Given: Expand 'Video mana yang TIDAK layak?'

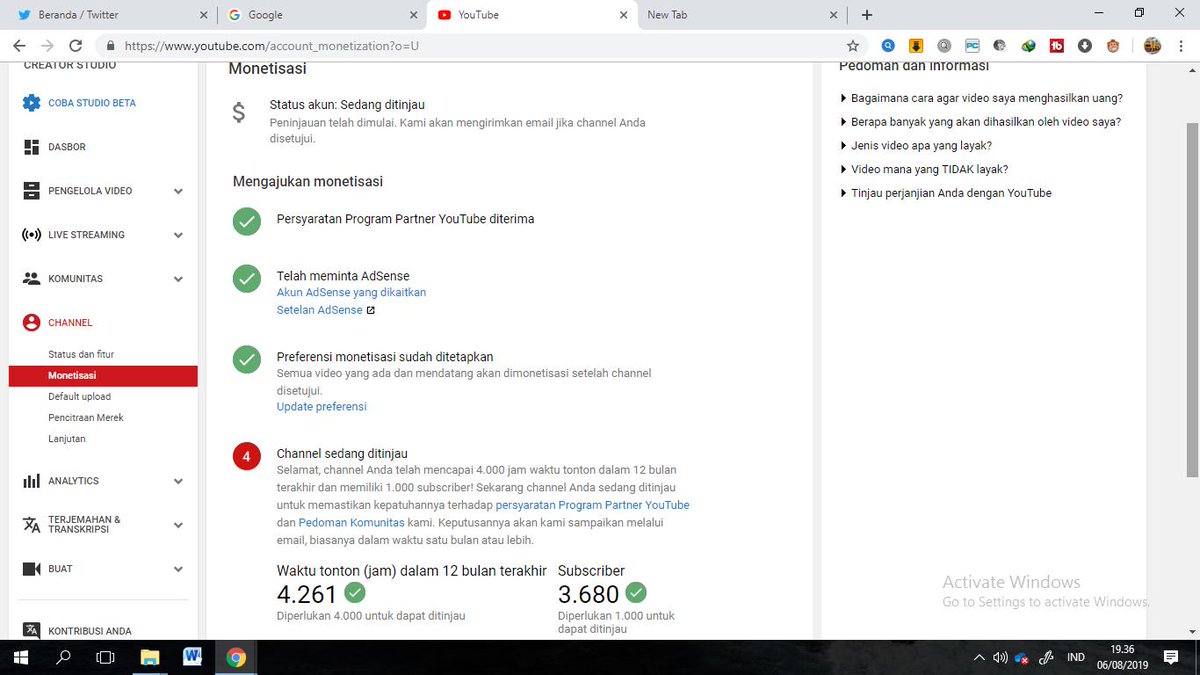Looking at the screenshot, I should tap(924, 169).
